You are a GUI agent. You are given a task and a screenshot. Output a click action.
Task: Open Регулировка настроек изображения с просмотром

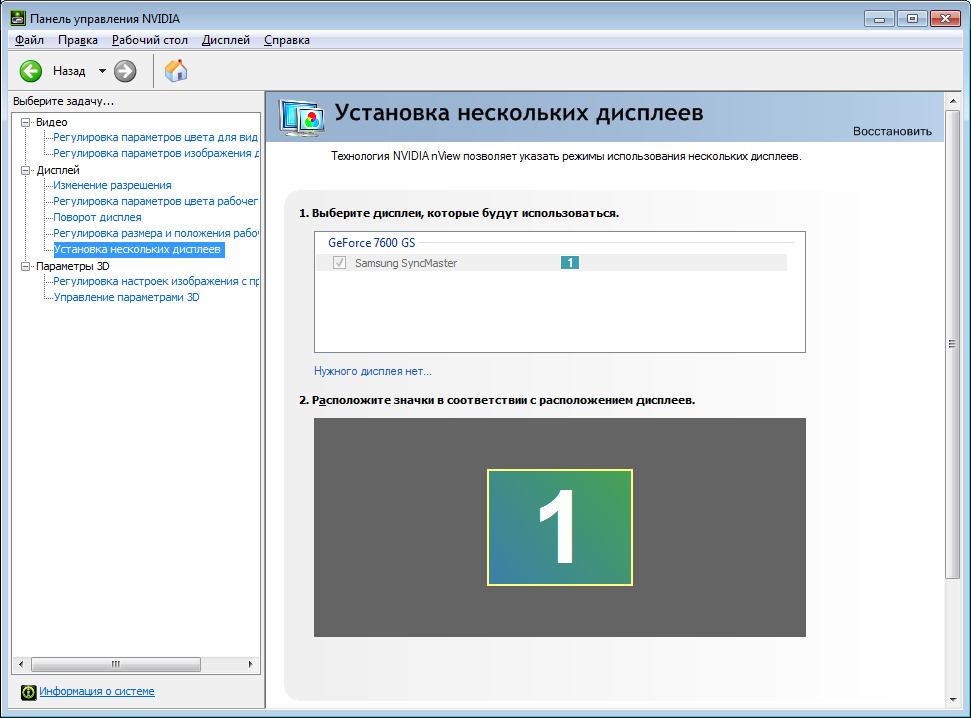tap(156, 281)
